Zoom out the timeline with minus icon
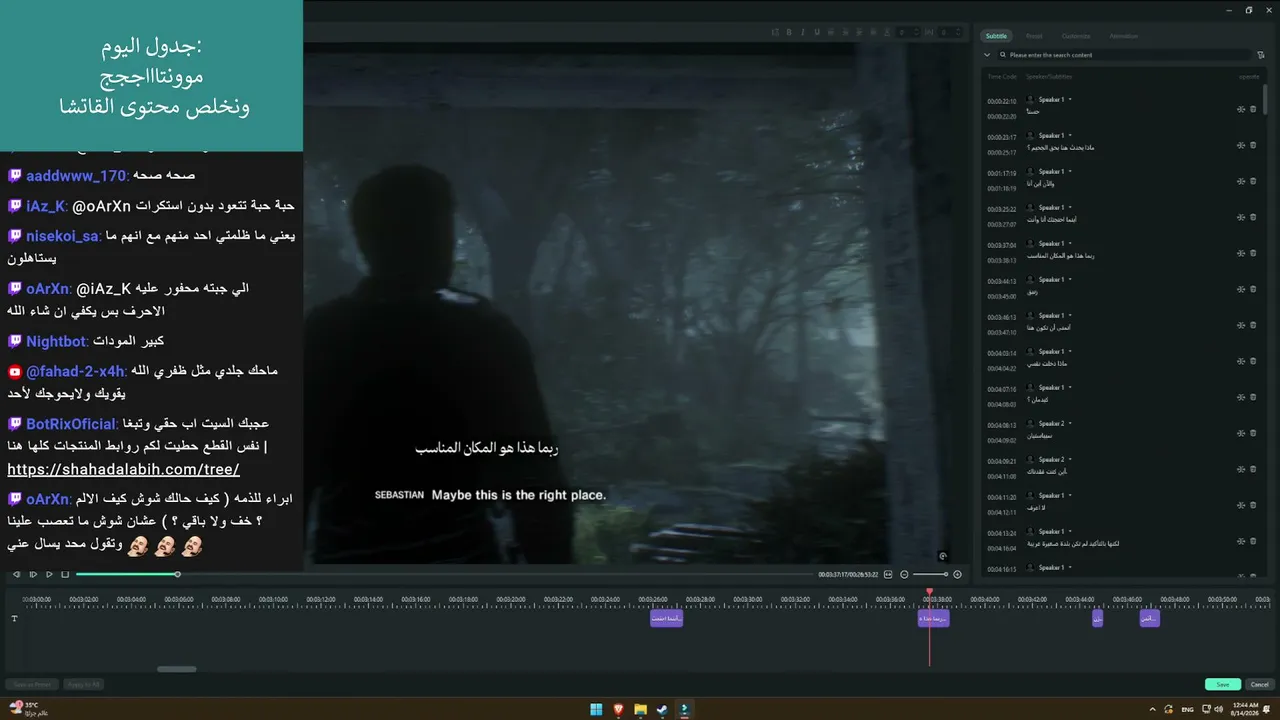The height and width of the screenshot is (720, 1280). 904,574
